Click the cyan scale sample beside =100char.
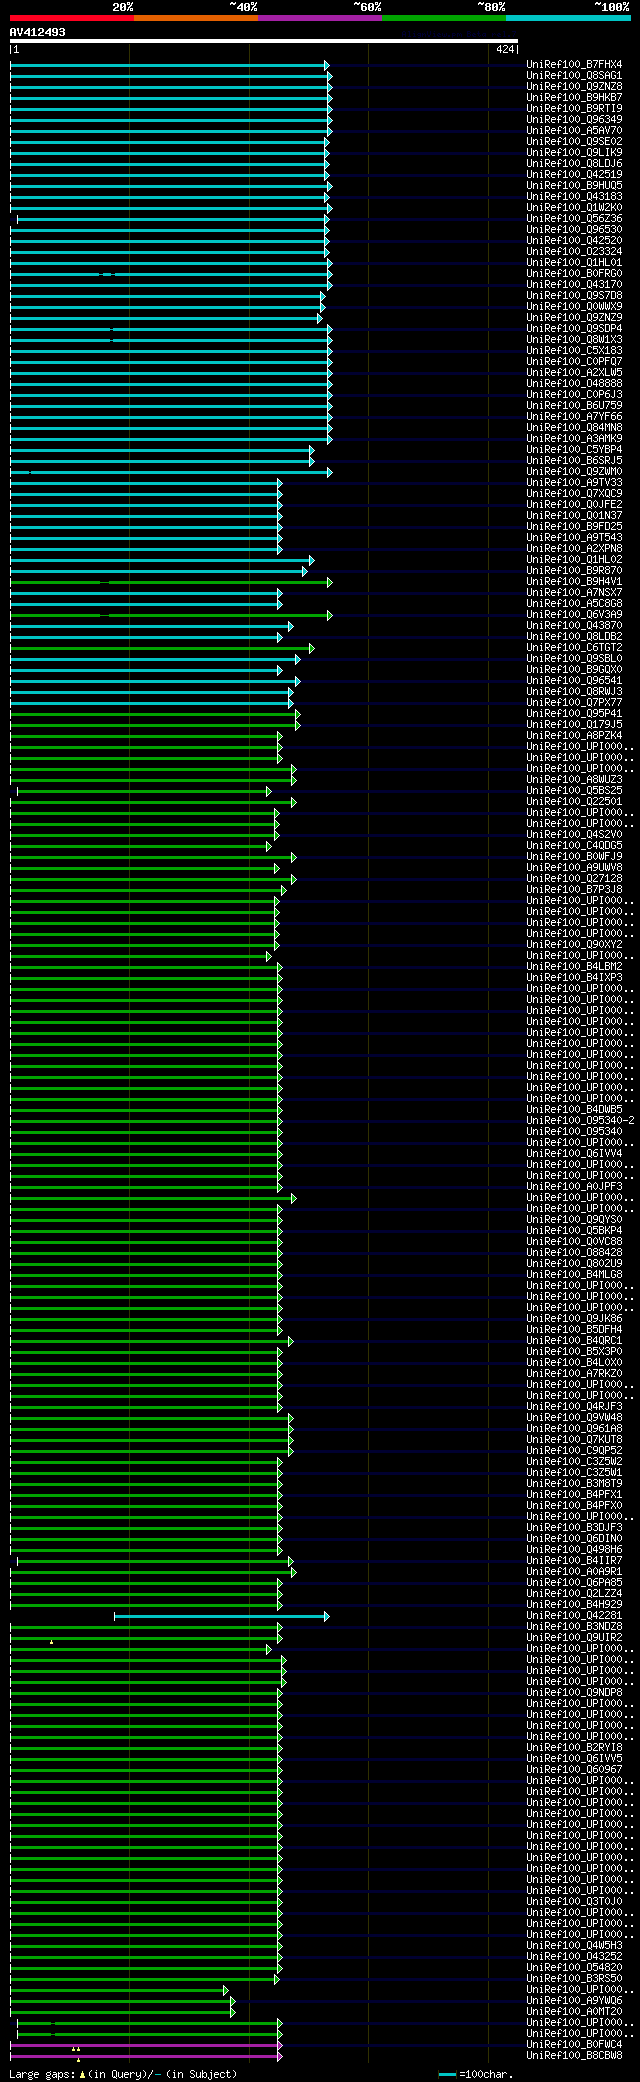Screen dimensions: 640x2082 447,2075
